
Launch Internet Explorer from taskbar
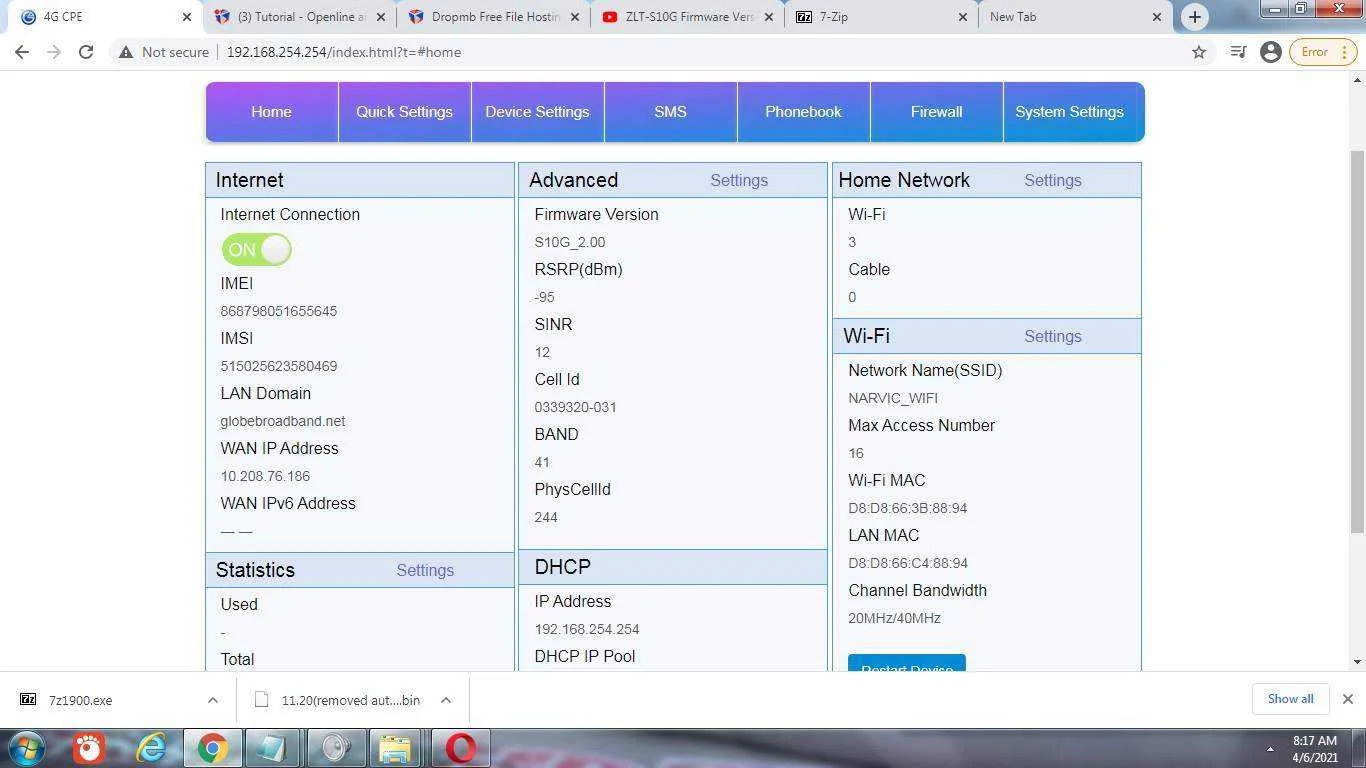(151, 748)
